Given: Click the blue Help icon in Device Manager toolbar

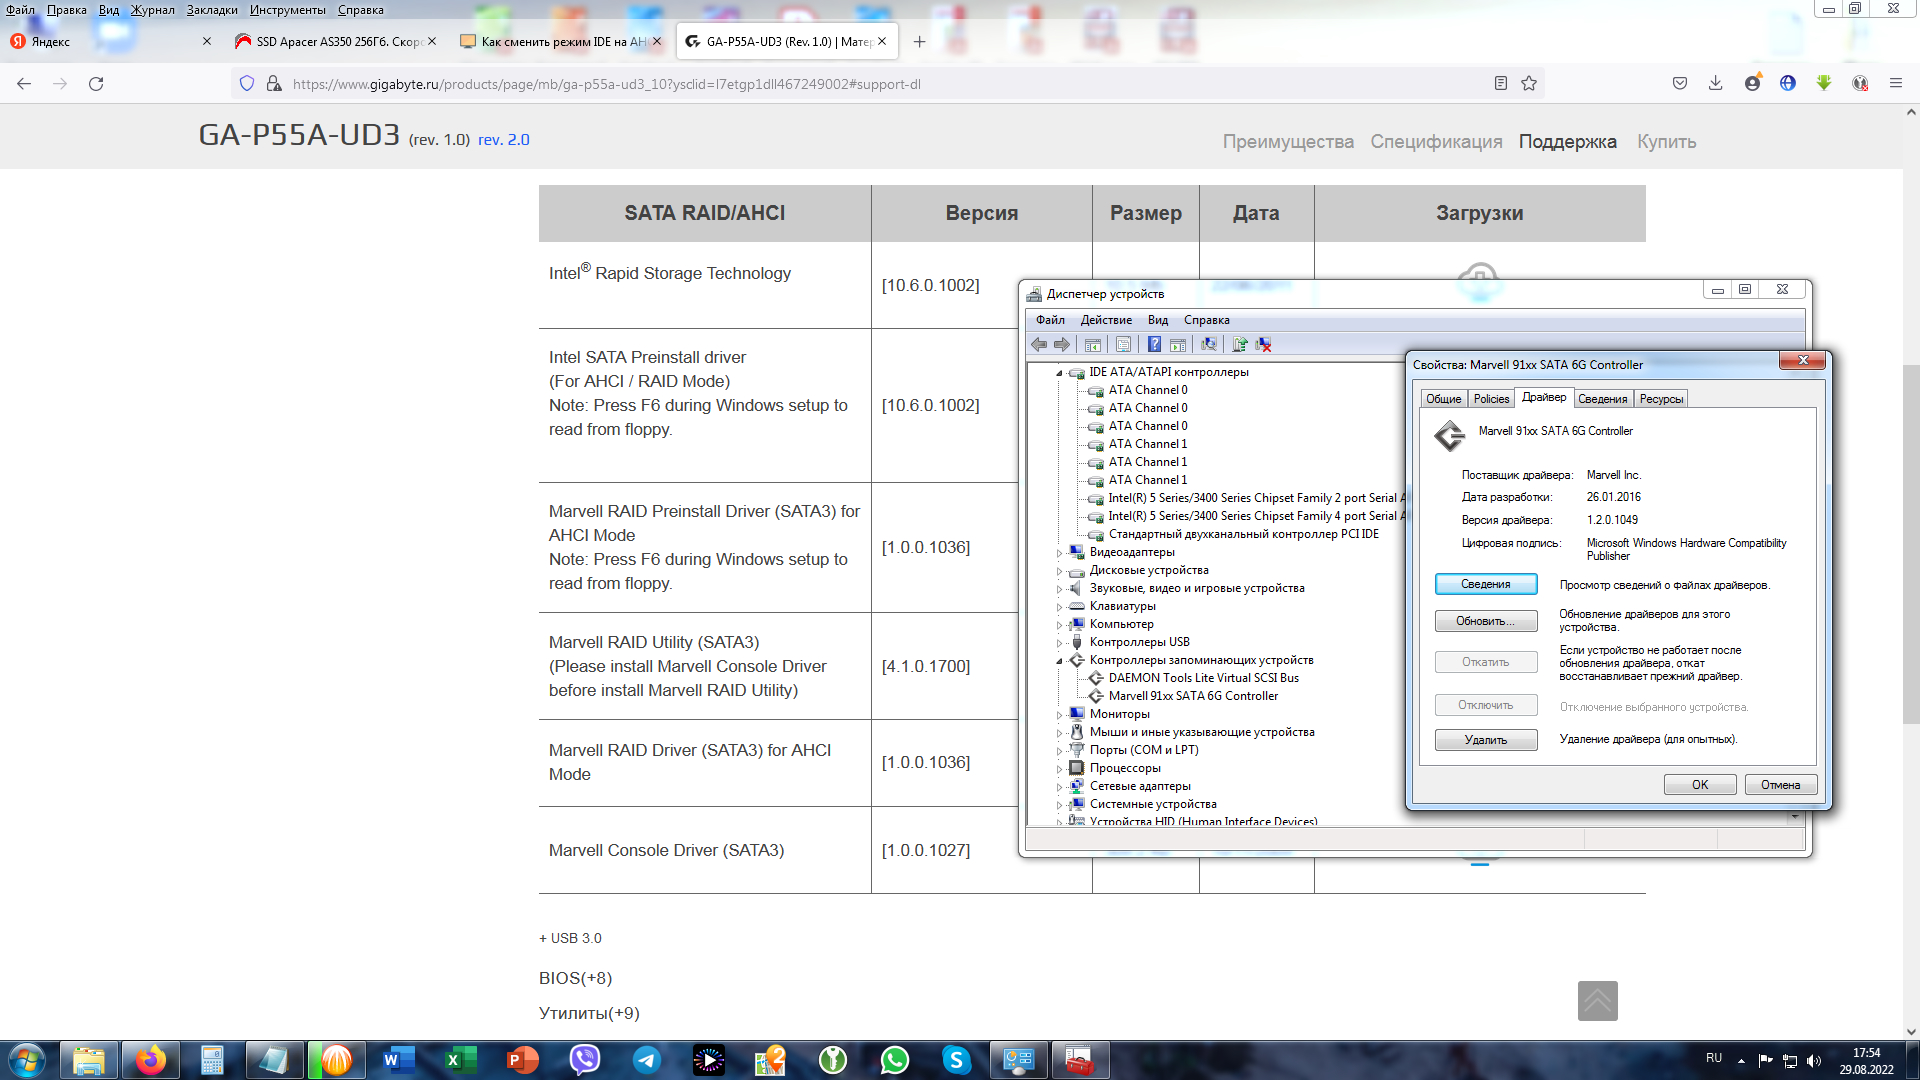Looking at the screenshot, I should tap(1154, 344).
